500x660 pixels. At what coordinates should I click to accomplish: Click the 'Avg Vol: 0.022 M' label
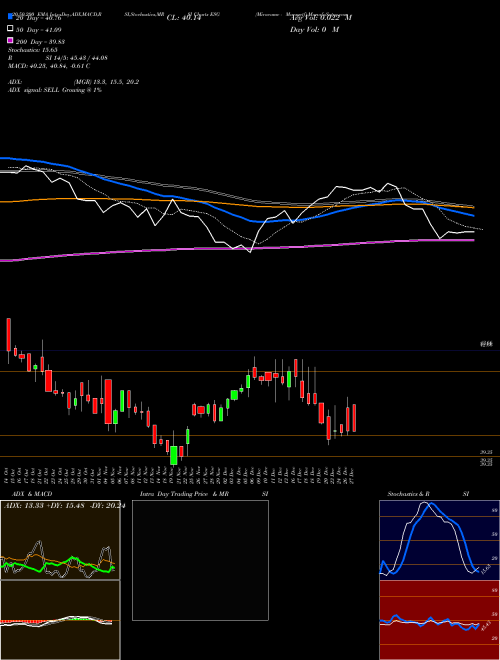pyautogui.click(x=320, y=18)
